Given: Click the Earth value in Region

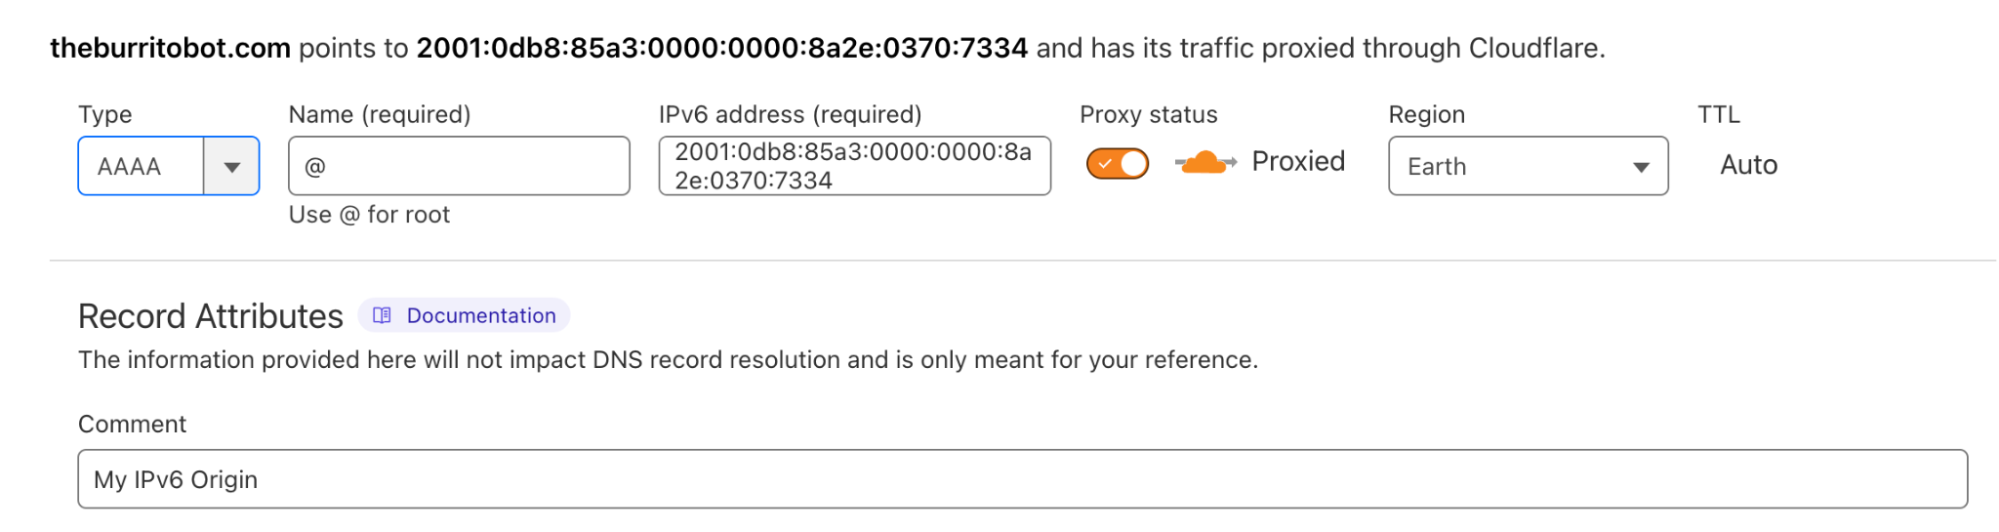Looking at the screenshot, I should coord(1437,167).
